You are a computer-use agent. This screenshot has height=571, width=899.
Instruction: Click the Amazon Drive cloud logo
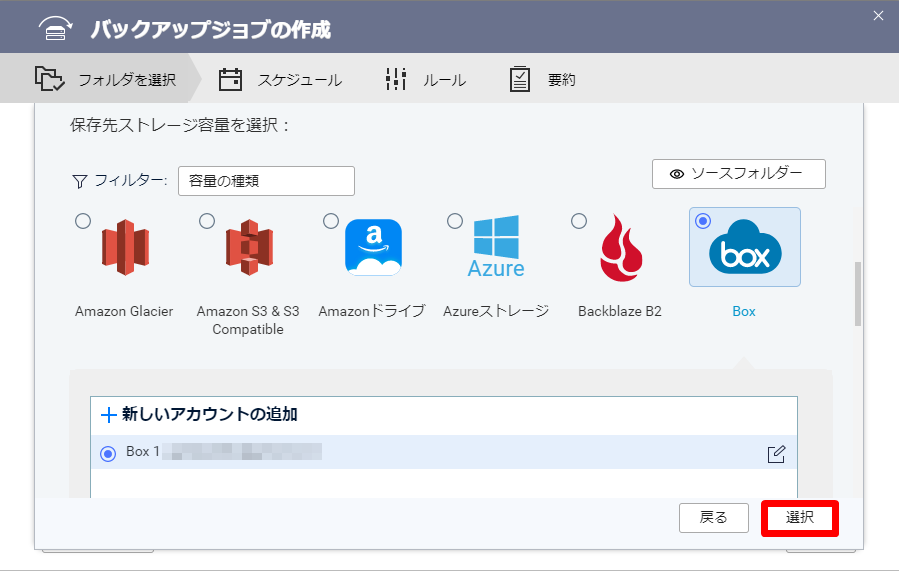tap(373, 248)
